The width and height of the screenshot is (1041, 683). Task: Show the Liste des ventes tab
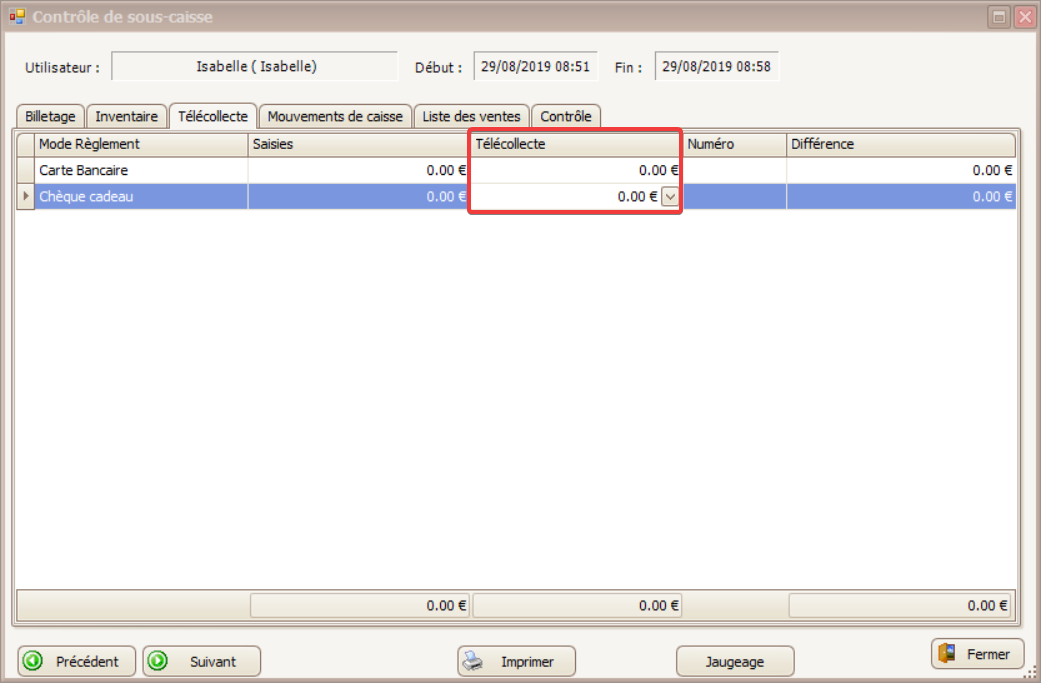point(471,116)
